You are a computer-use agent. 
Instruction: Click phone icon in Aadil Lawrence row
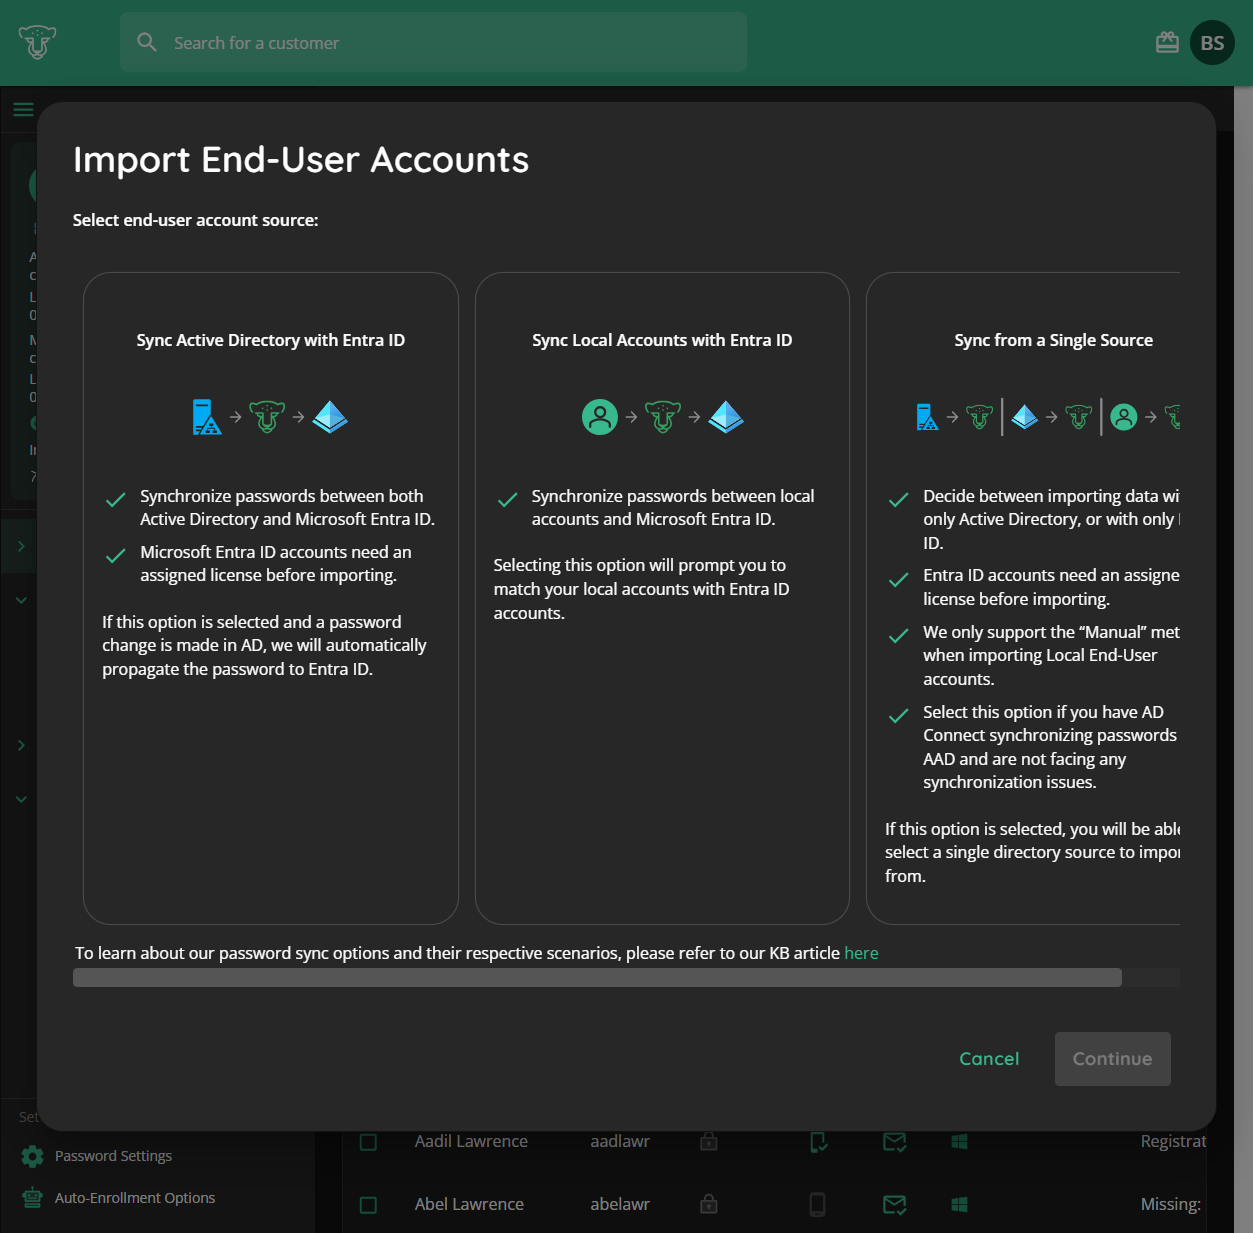[x=818, y=1142]
